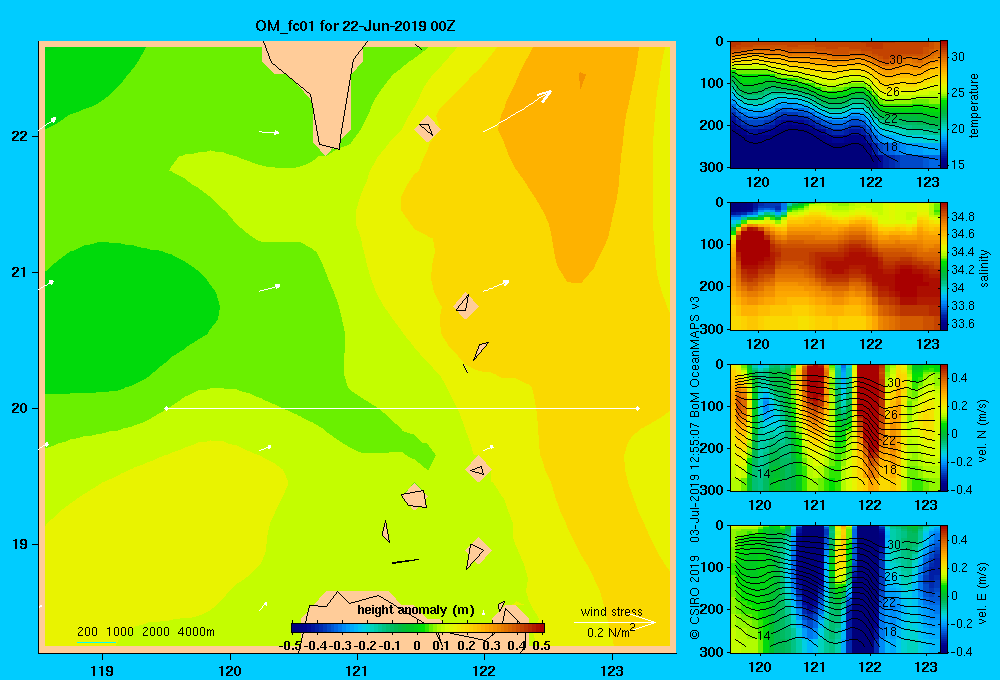Viewport: 1000px width, 680px height.
Task: Click the "200 1000 2000 4000m" depth contour legend
Action: pyautogui.click(x=145, y=632)
